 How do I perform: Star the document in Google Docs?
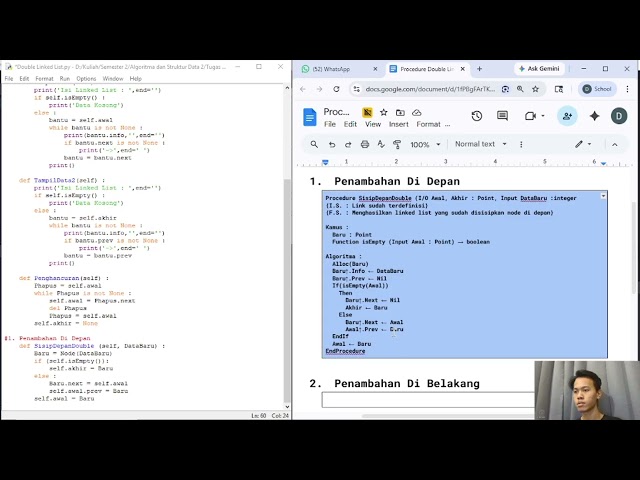[x=383, y=112]
